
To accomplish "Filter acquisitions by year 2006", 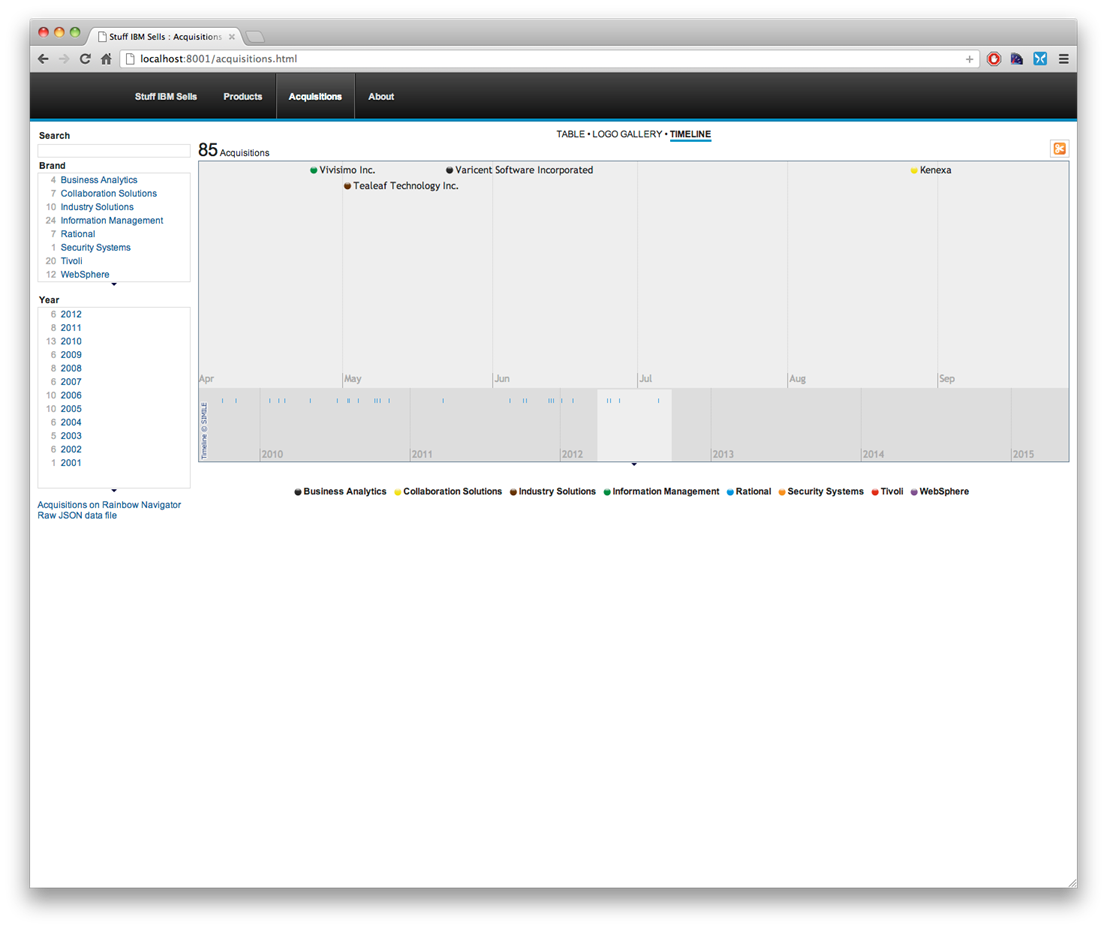I will [x=71, y=395].
